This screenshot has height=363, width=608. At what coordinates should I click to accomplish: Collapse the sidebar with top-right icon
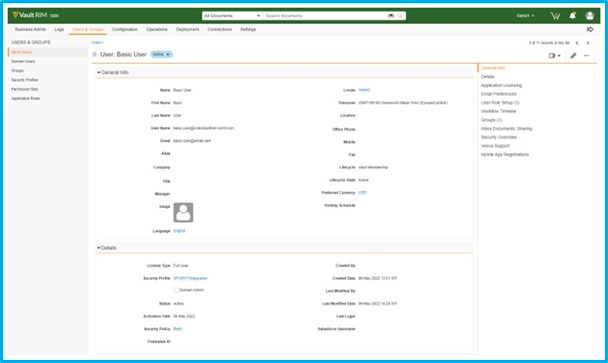(x=590, y=29)
